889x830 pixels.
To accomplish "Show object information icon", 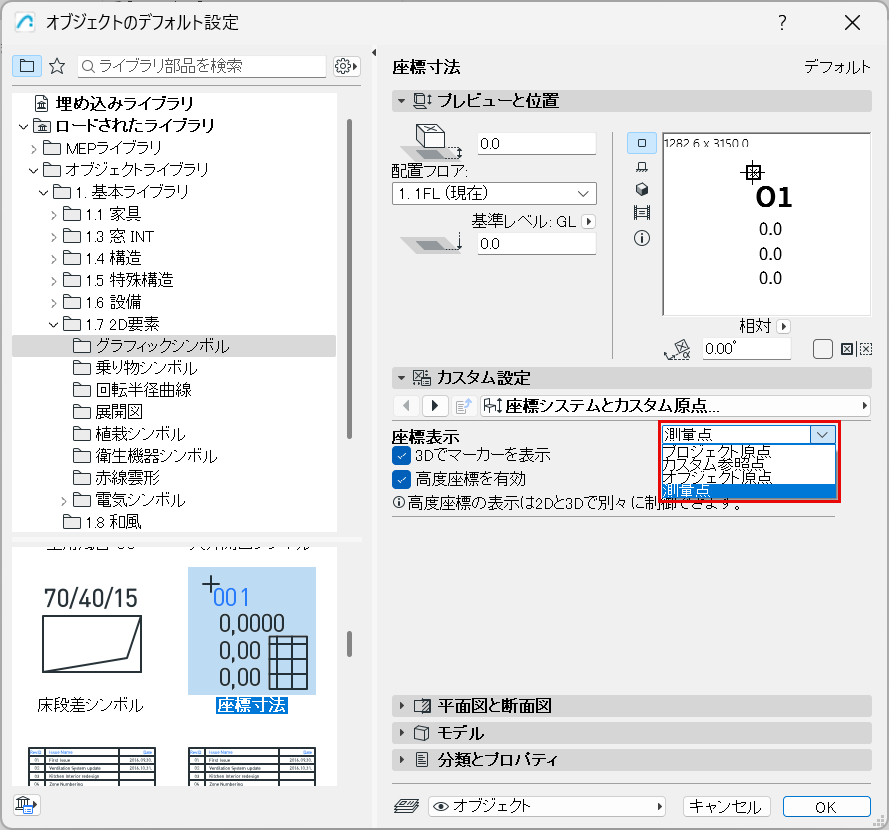I will tap(641, 238).
